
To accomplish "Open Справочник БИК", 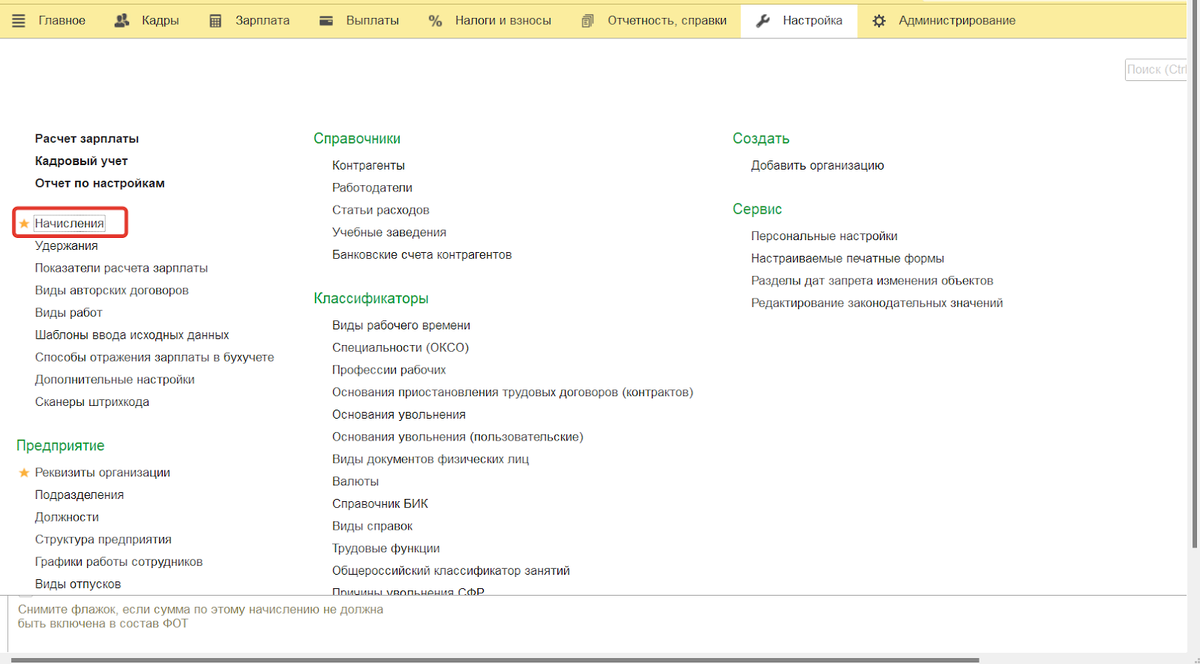I will (x=380, y=504).
